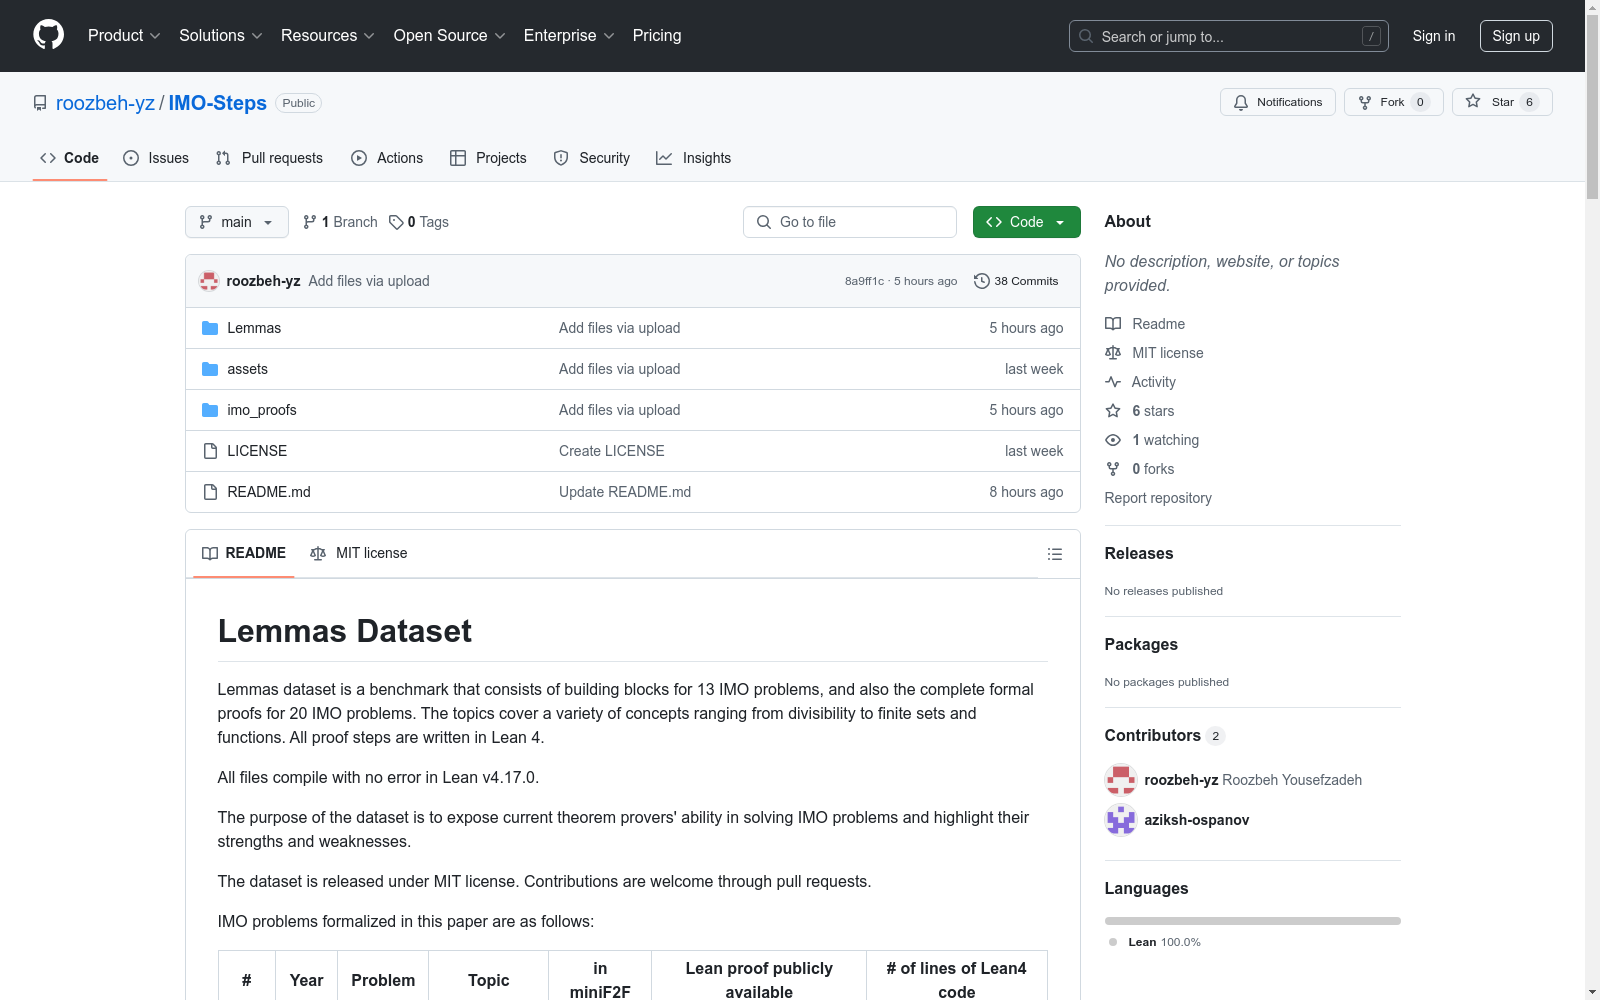Open the Contributors heading link
Screen dimensions: 1600x1000
point(1165,736)
